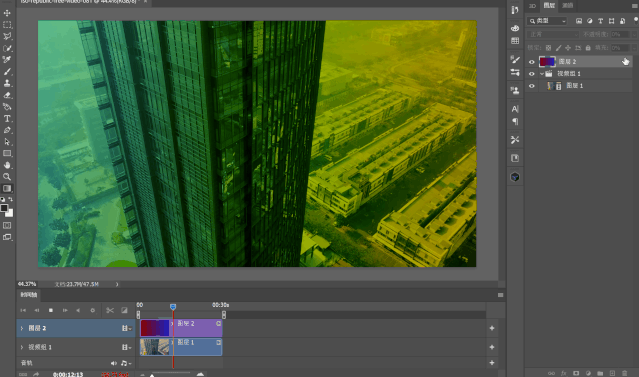The image size is (639, 377).
Task: Select the Gradient tool
Action: (x=7, y=188)
